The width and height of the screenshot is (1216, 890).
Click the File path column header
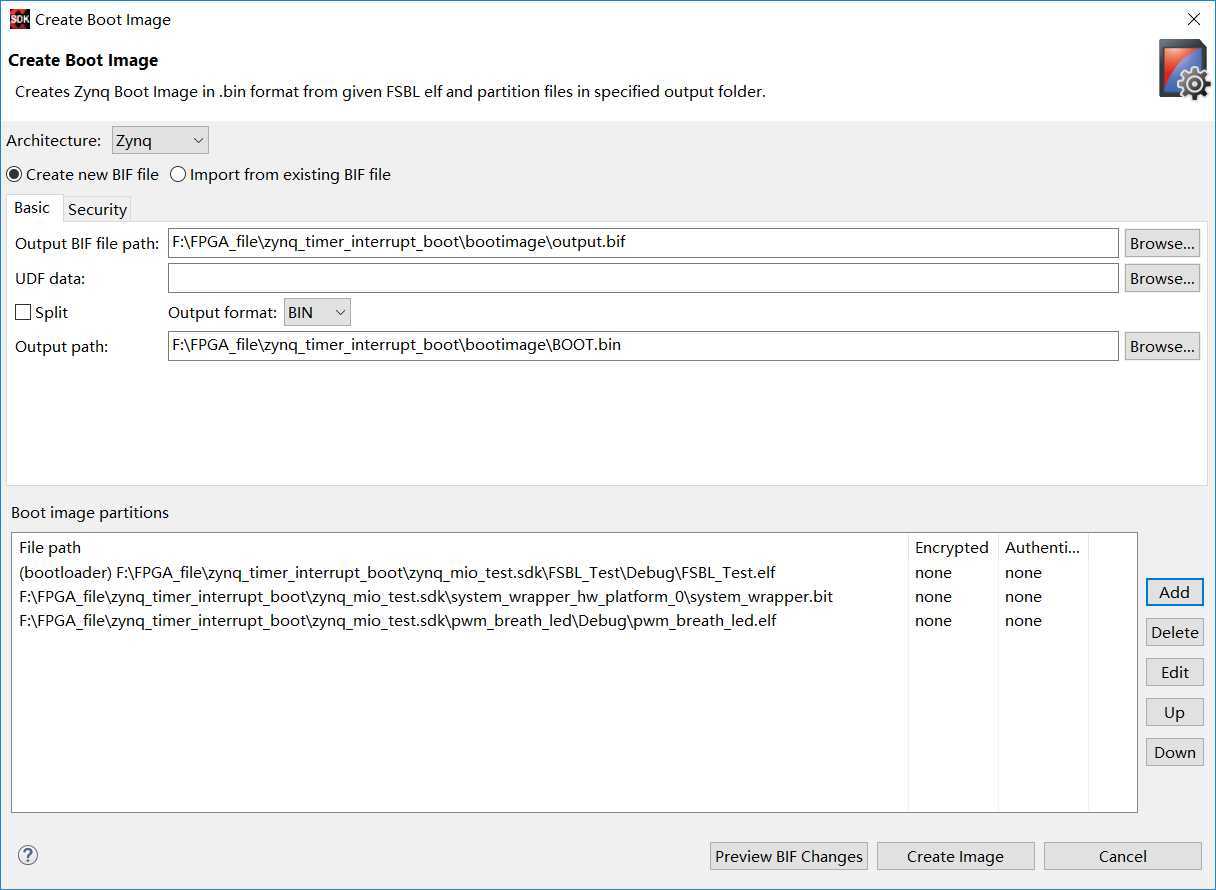point(460,547)
